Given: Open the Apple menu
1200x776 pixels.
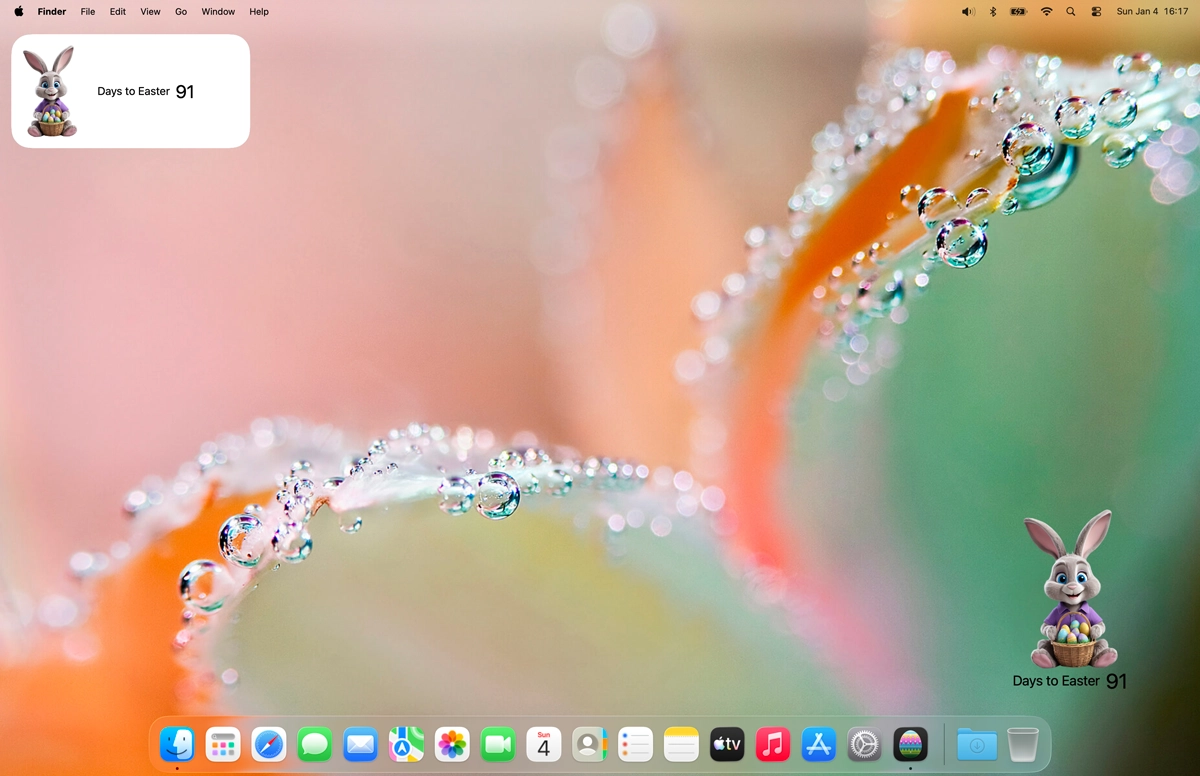Looking at the screenshot, I should tap(19, 11).
